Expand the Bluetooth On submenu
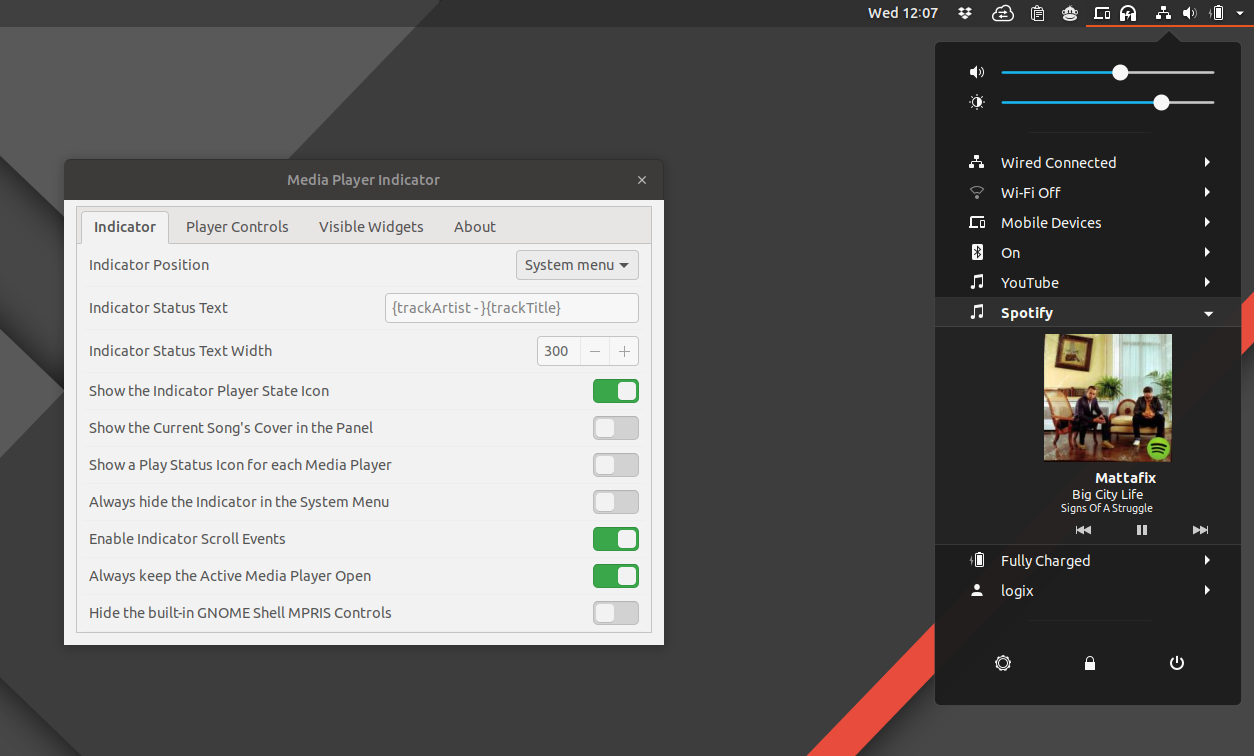Image resolution: width=1254 pixels, height=756 pixels. (1088, 252)
